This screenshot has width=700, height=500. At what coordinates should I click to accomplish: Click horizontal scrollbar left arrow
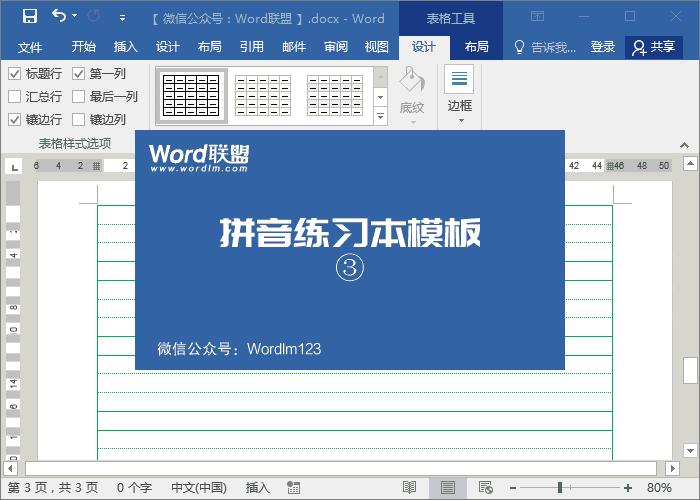[x=10, y=469]
